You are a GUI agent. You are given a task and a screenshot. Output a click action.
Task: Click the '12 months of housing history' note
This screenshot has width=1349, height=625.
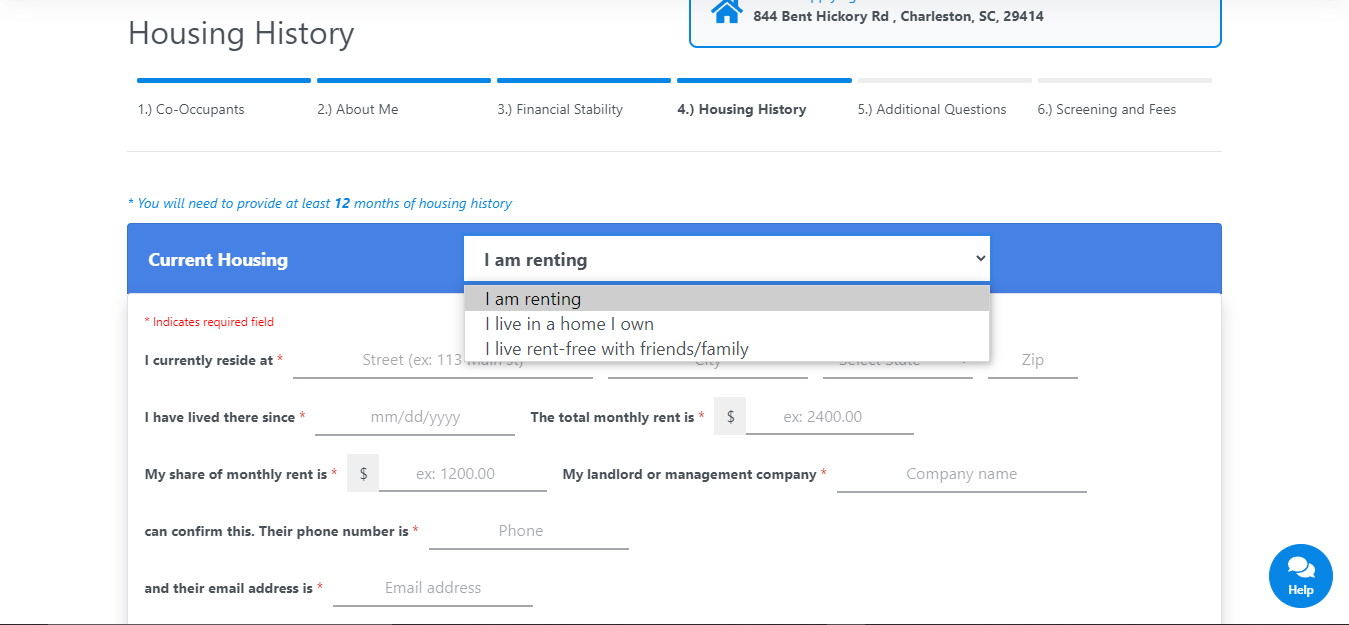320,203
